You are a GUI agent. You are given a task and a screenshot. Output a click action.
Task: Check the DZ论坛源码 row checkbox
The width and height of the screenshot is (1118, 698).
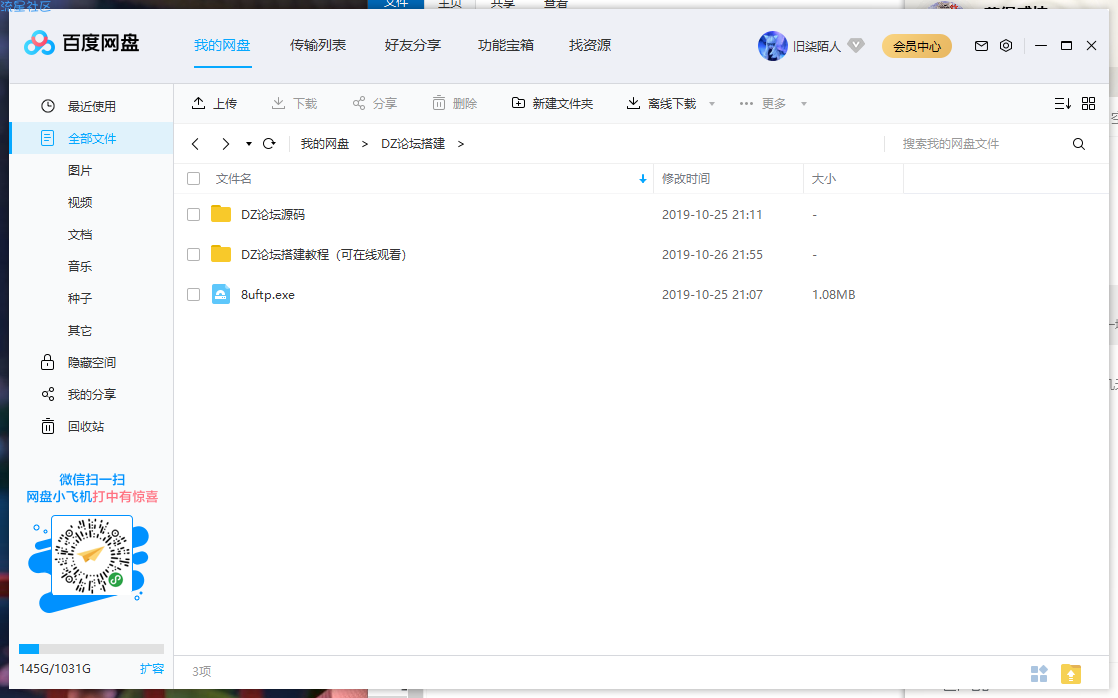click(193, 215)
